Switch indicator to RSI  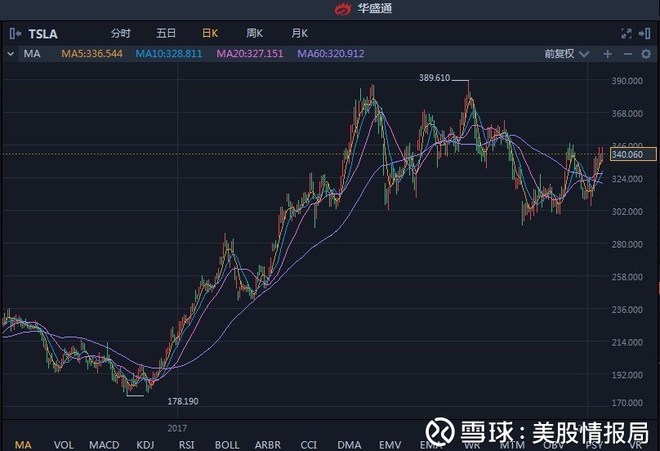(186, 443)
